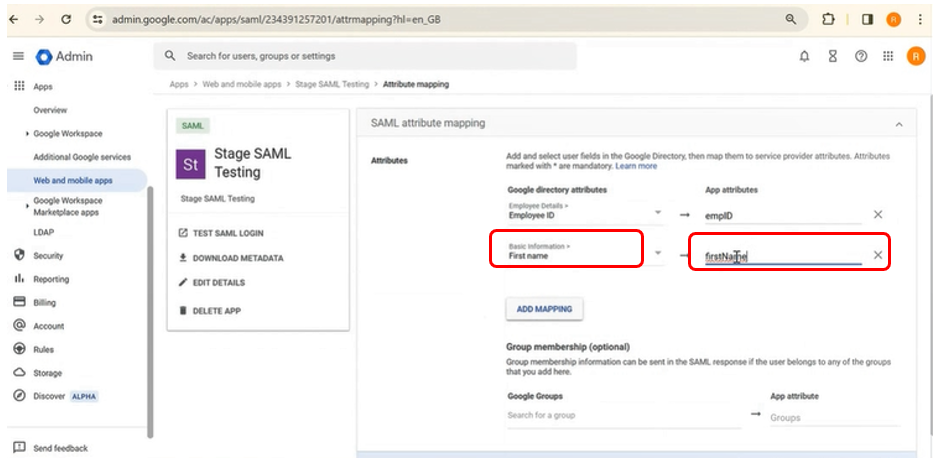
Task: Click the purple St app icon
Action: tap(190, 164)
